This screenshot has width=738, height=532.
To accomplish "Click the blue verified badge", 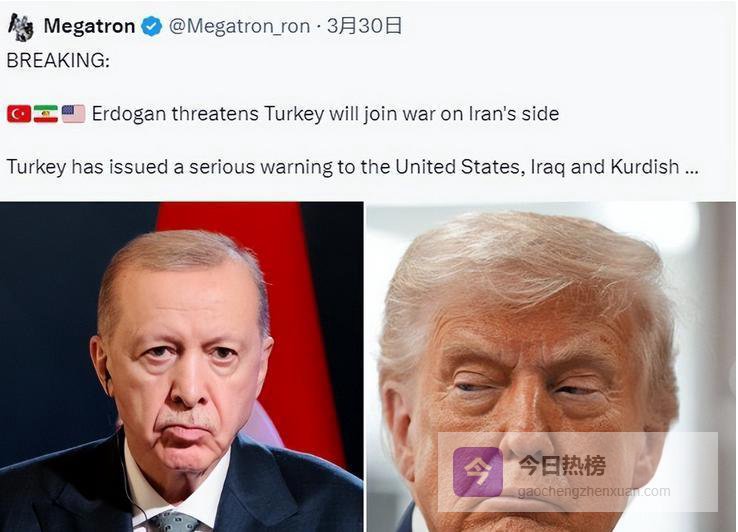I will click(x=152, y=26).
